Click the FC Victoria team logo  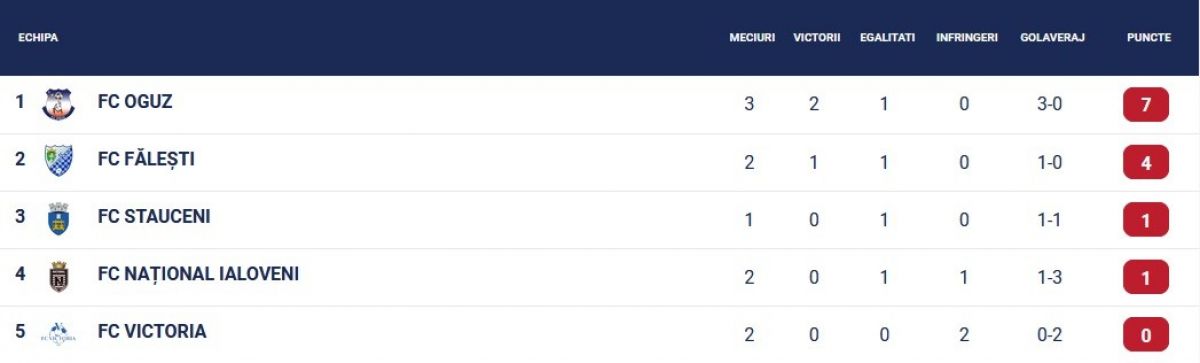59,333
